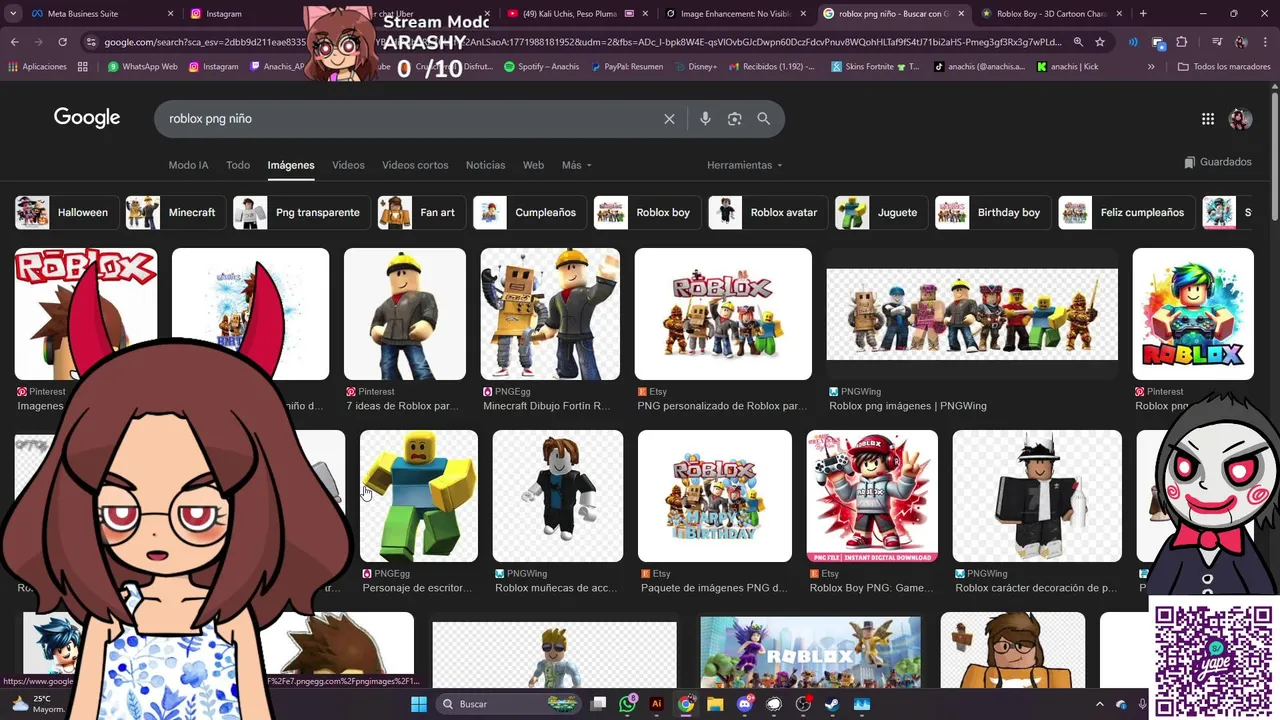Switch to the Noticias tab
Screen dimensions: 1280x720
click(x=485, y=165)
